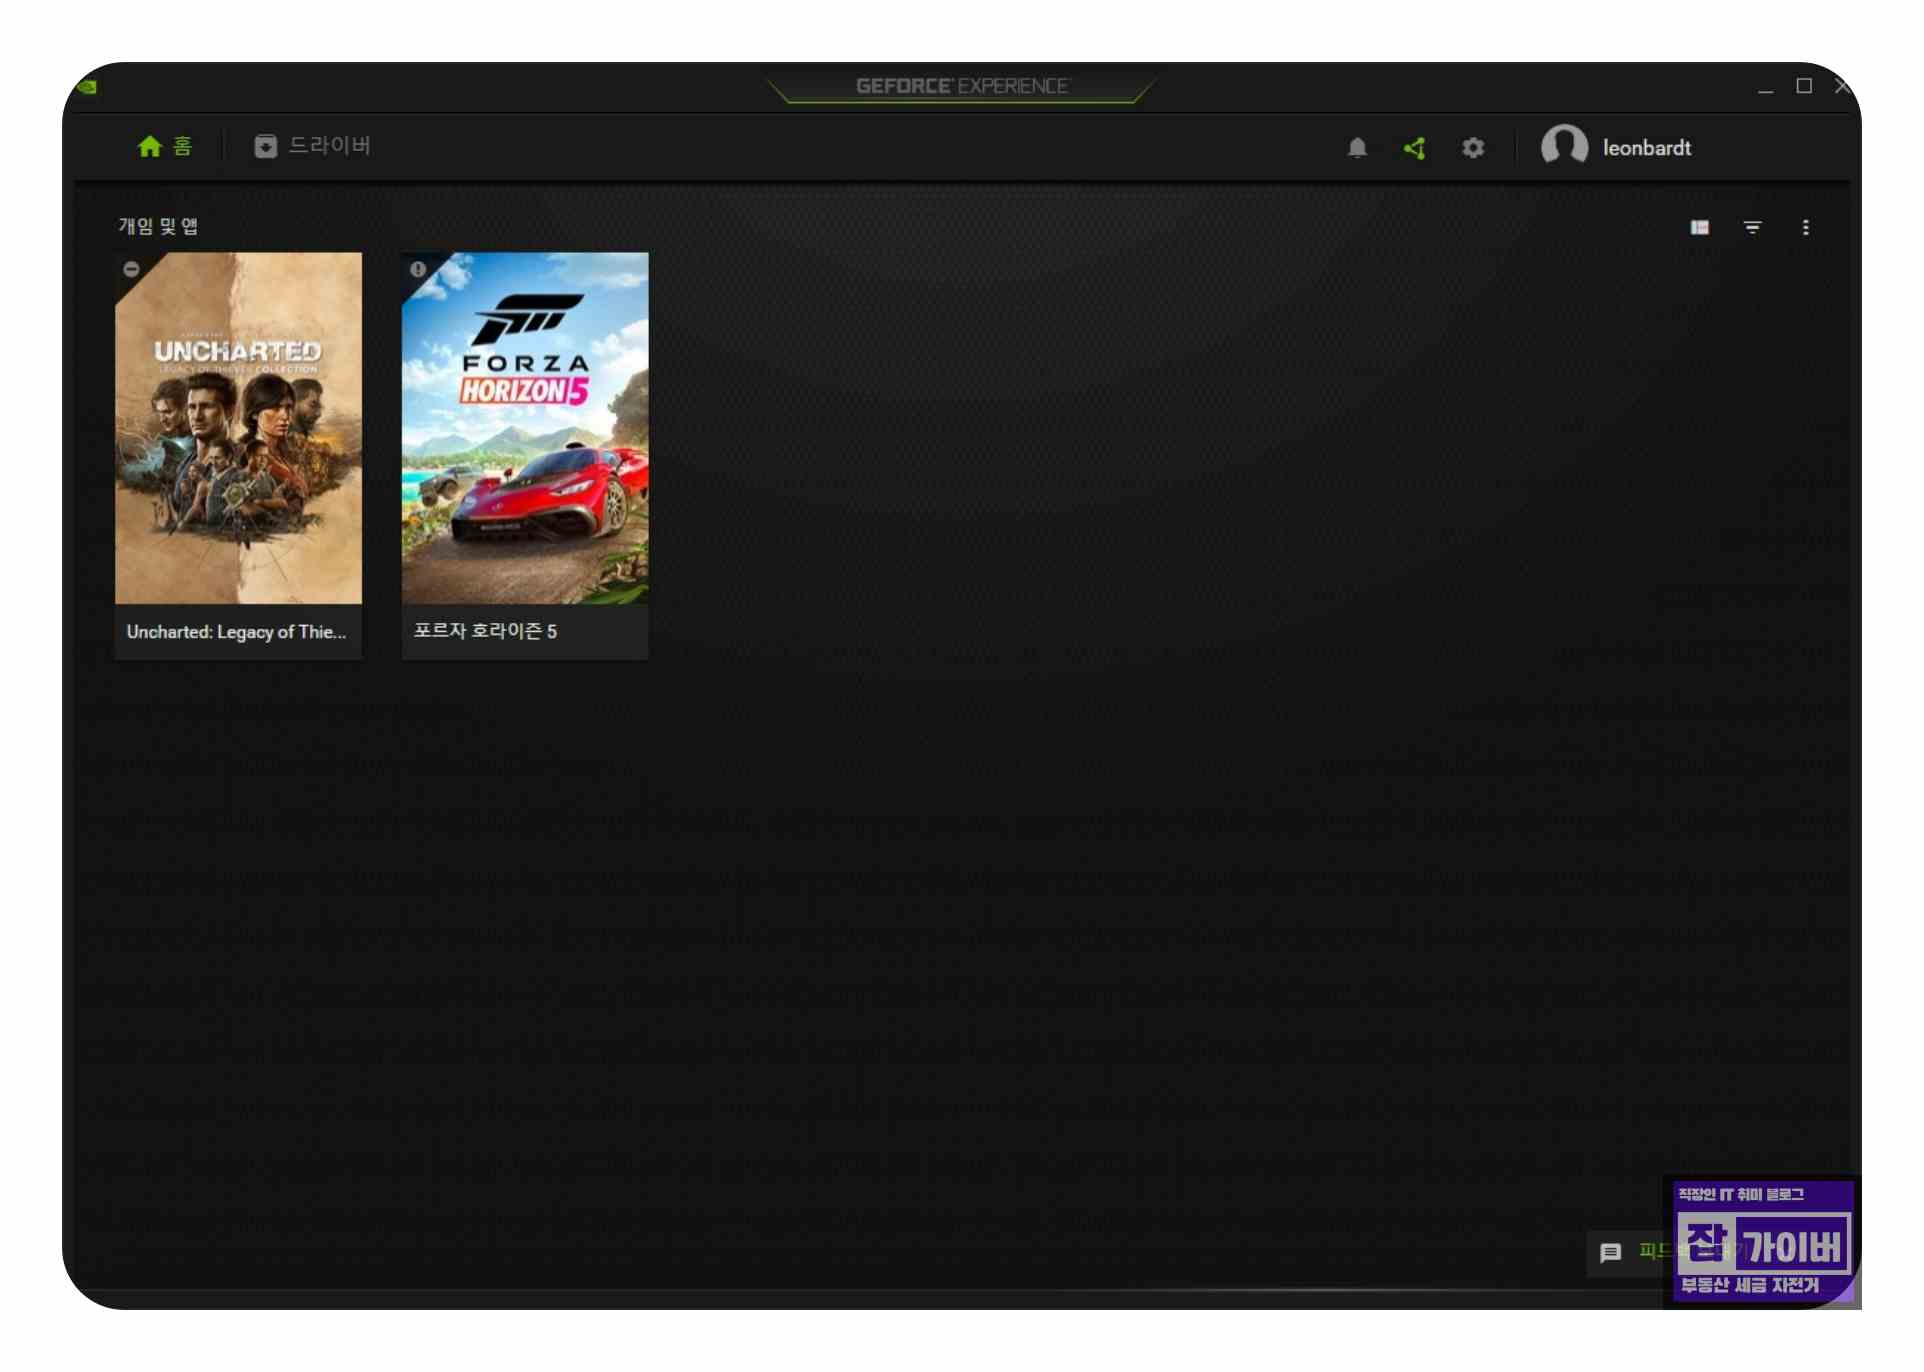The height and width of the screenshot is (1372, 1924).
Task: Open the three-dot more options menu
Action: [x=1805, y=228]
